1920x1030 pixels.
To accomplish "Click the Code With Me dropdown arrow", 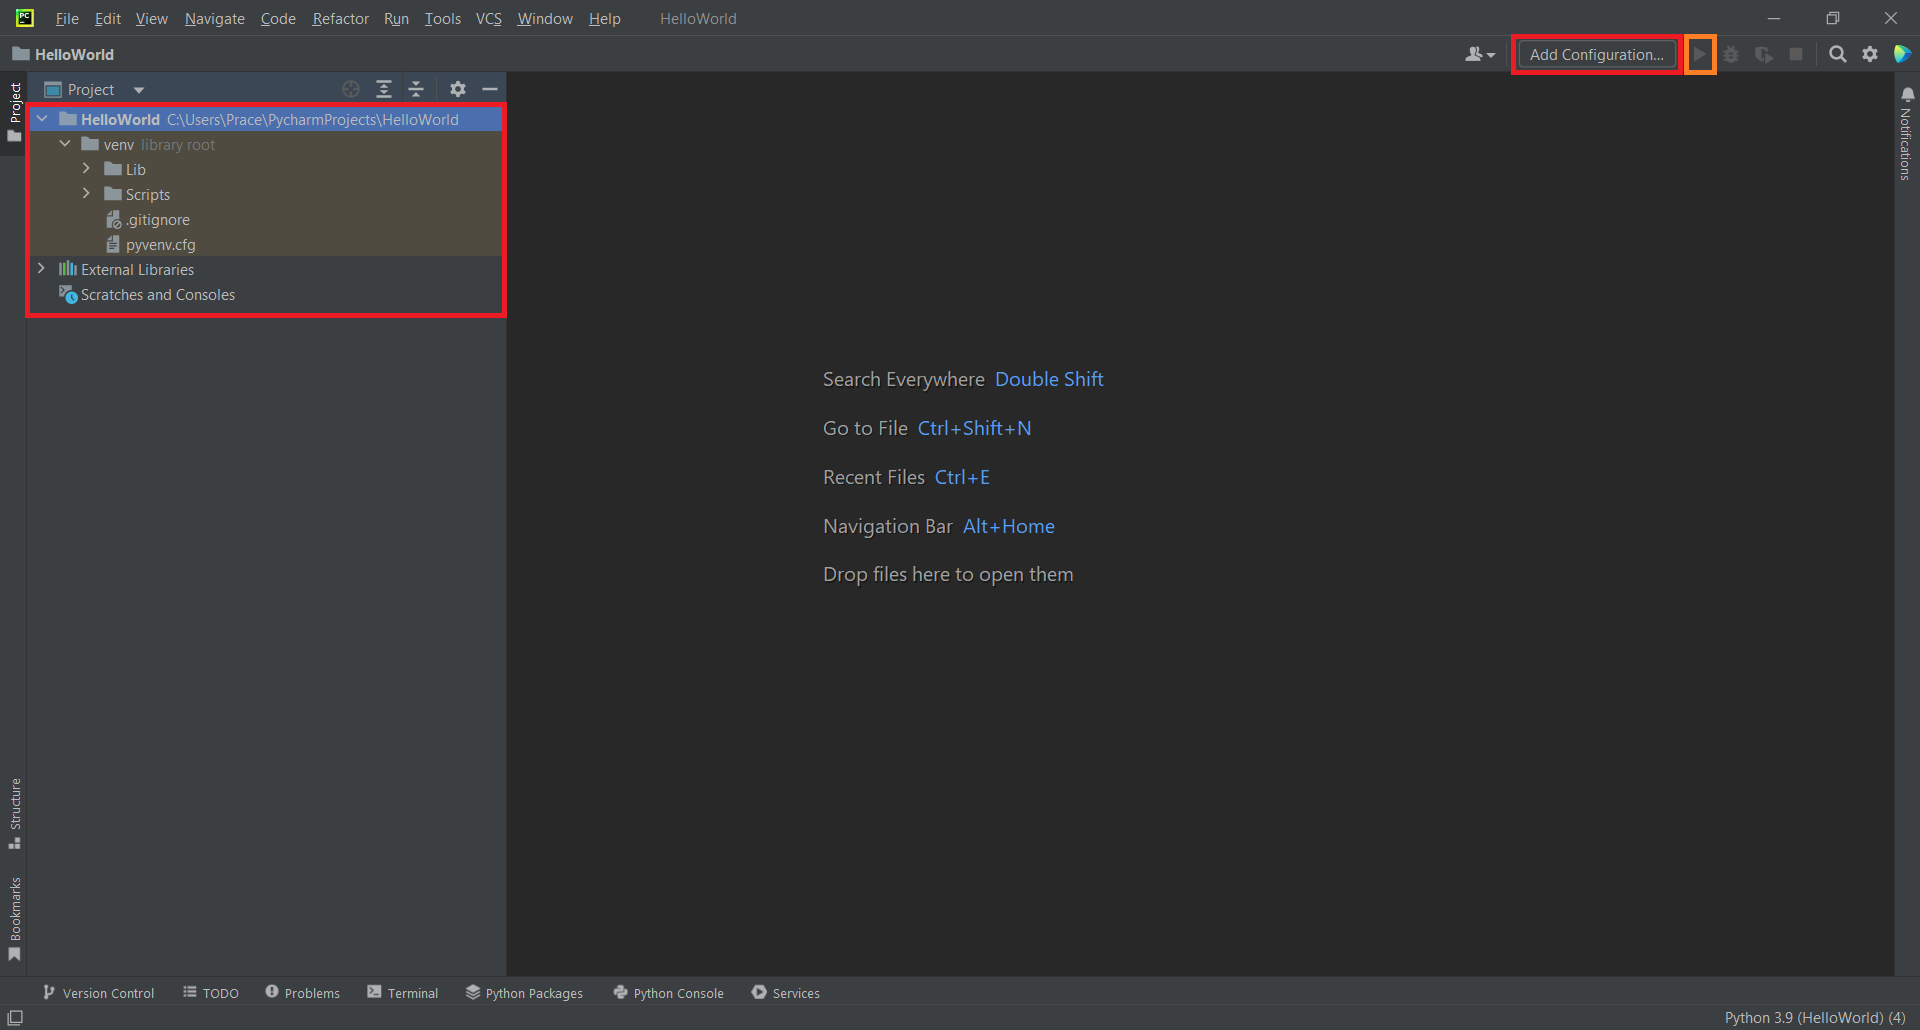I will (1491, 55).
